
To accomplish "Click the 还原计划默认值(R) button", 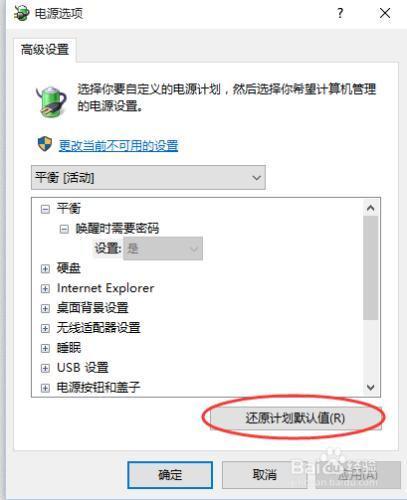I will click(x=295, y=418).
